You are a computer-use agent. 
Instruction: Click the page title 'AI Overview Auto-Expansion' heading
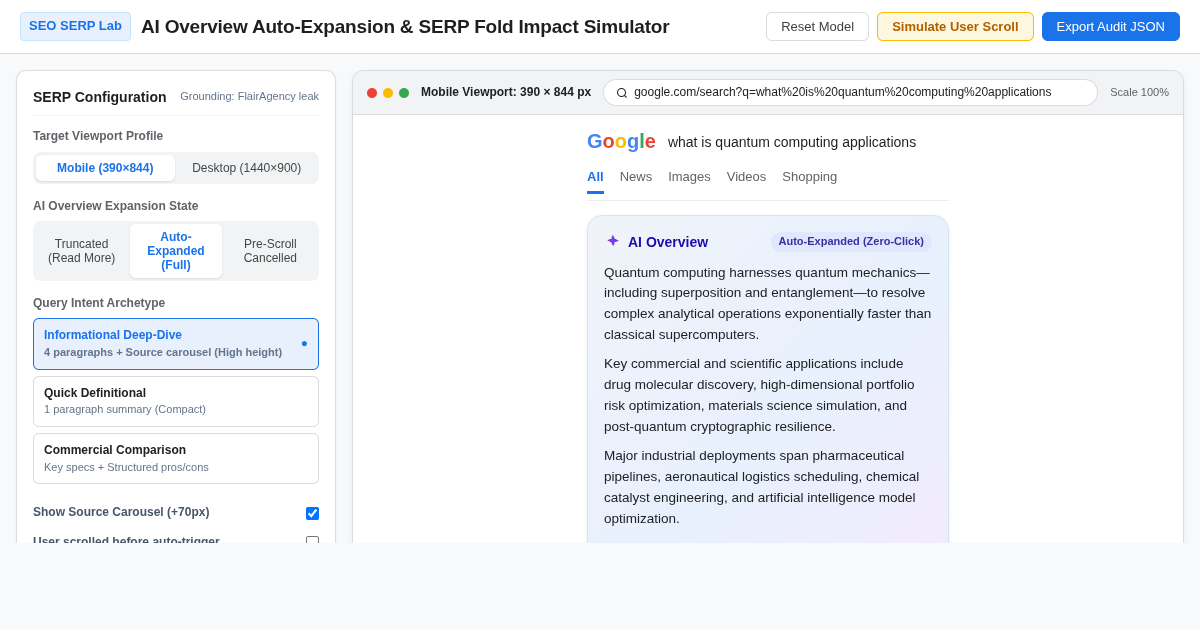point(405,27)
